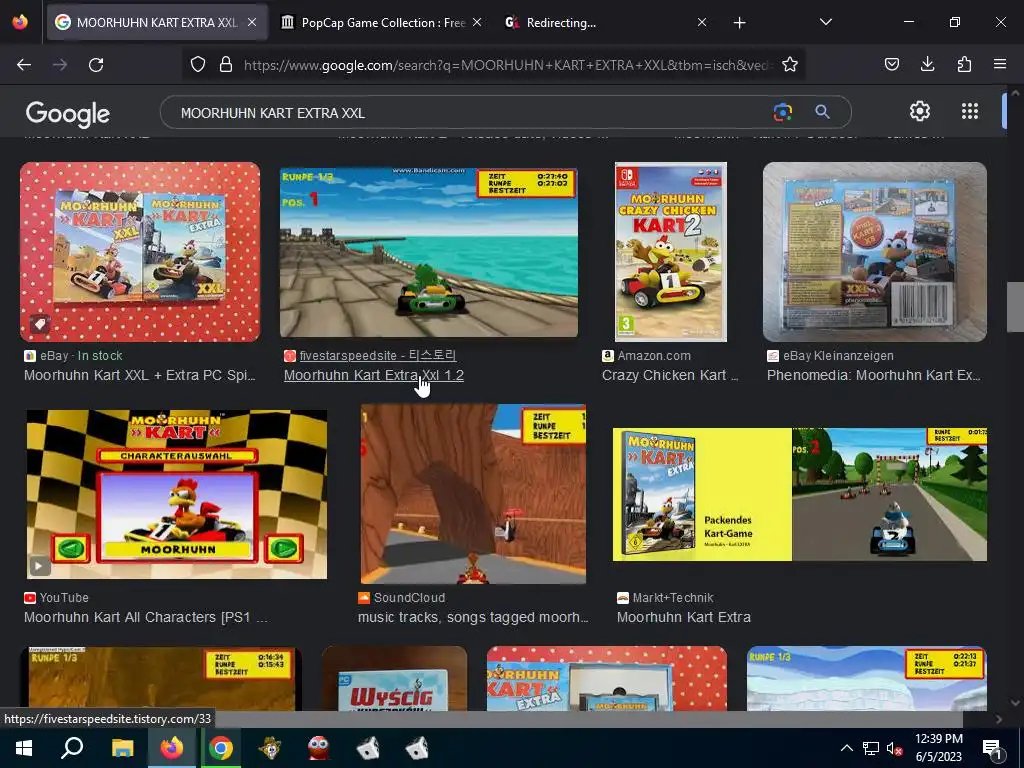Screen dimensions: 1024x768
Task: Open File Explorer from taskbar
Action: [x=122, y=748]
